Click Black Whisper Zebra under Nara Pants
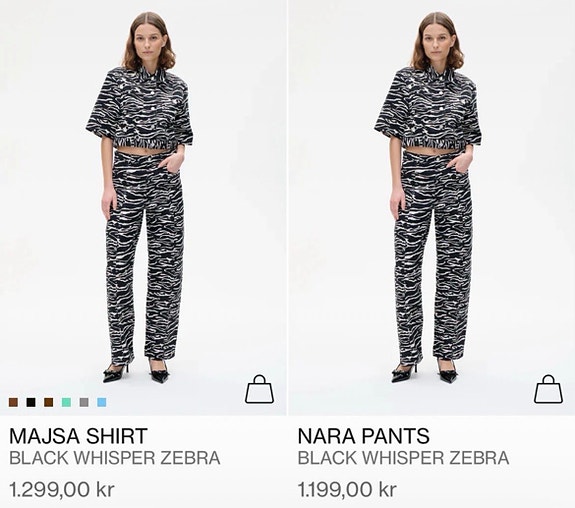 coord(403,458)
